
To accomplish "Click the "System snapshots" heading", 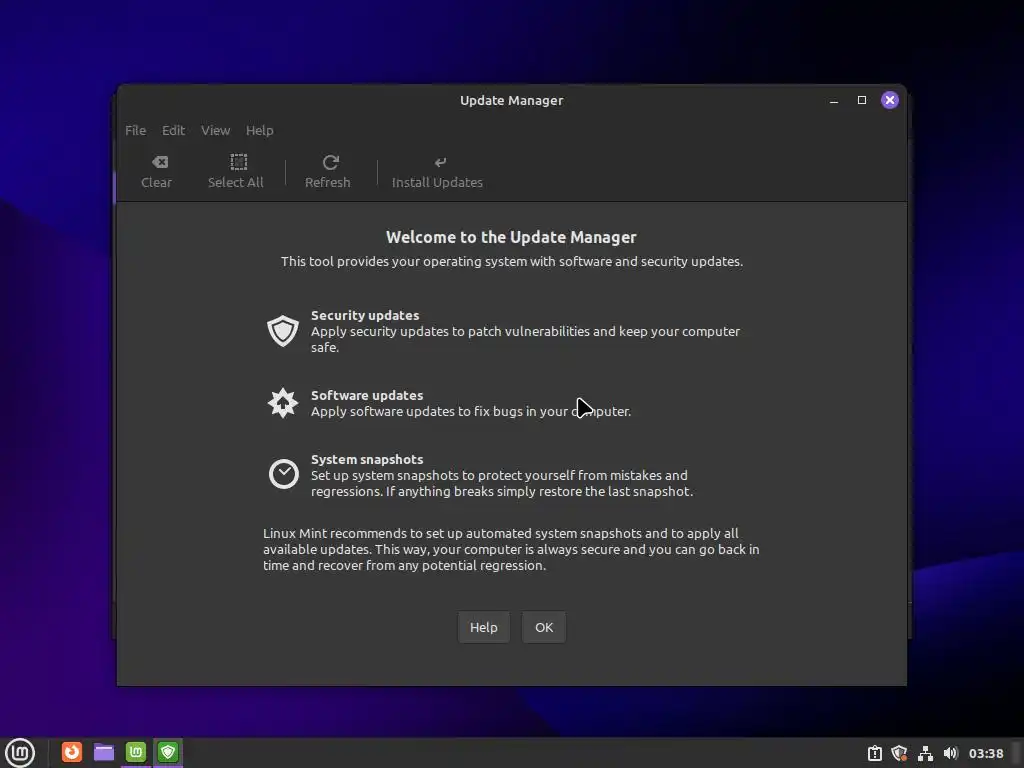I will pos(366,459).
